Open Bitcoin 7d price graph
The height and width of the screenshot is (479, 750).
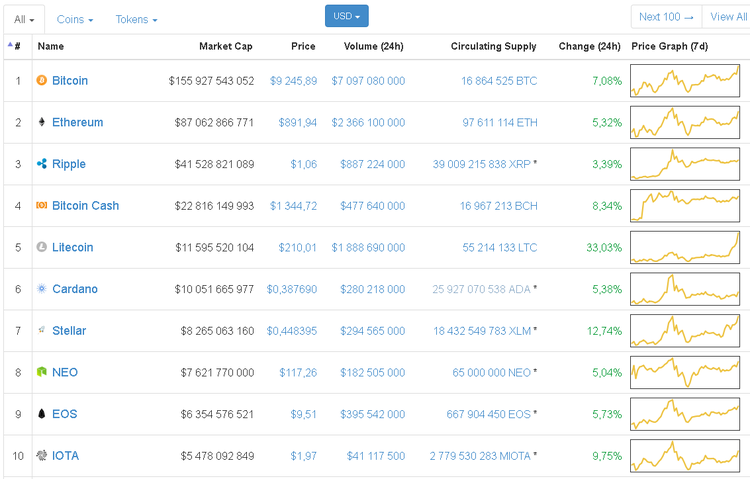coord(685,80)
